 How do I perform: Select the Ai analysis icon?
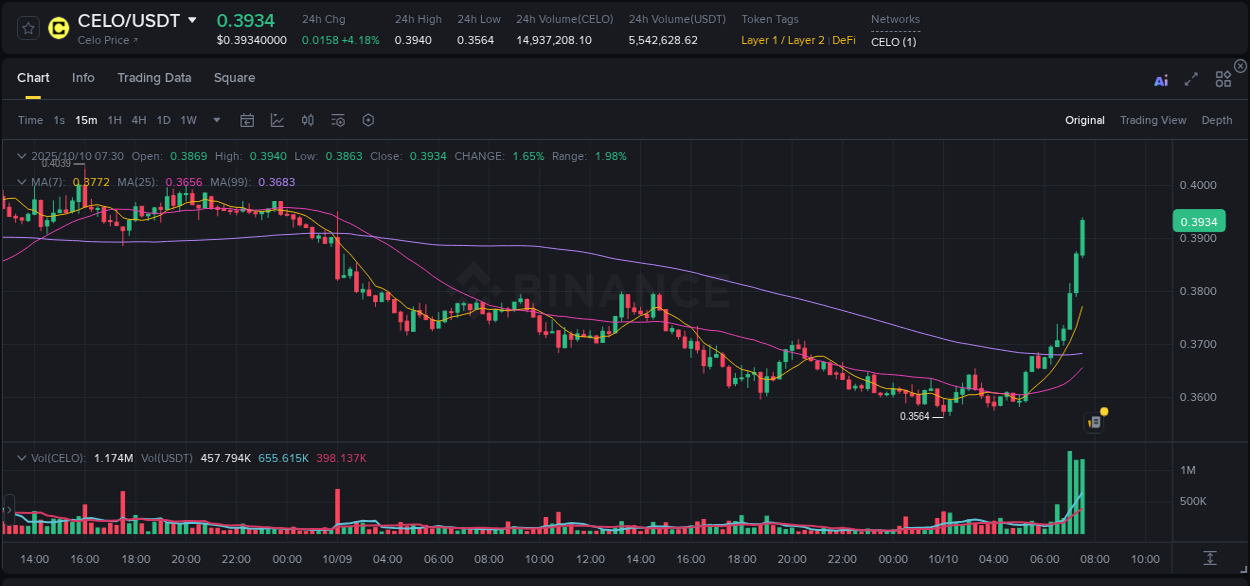(x=1160, y=80)
